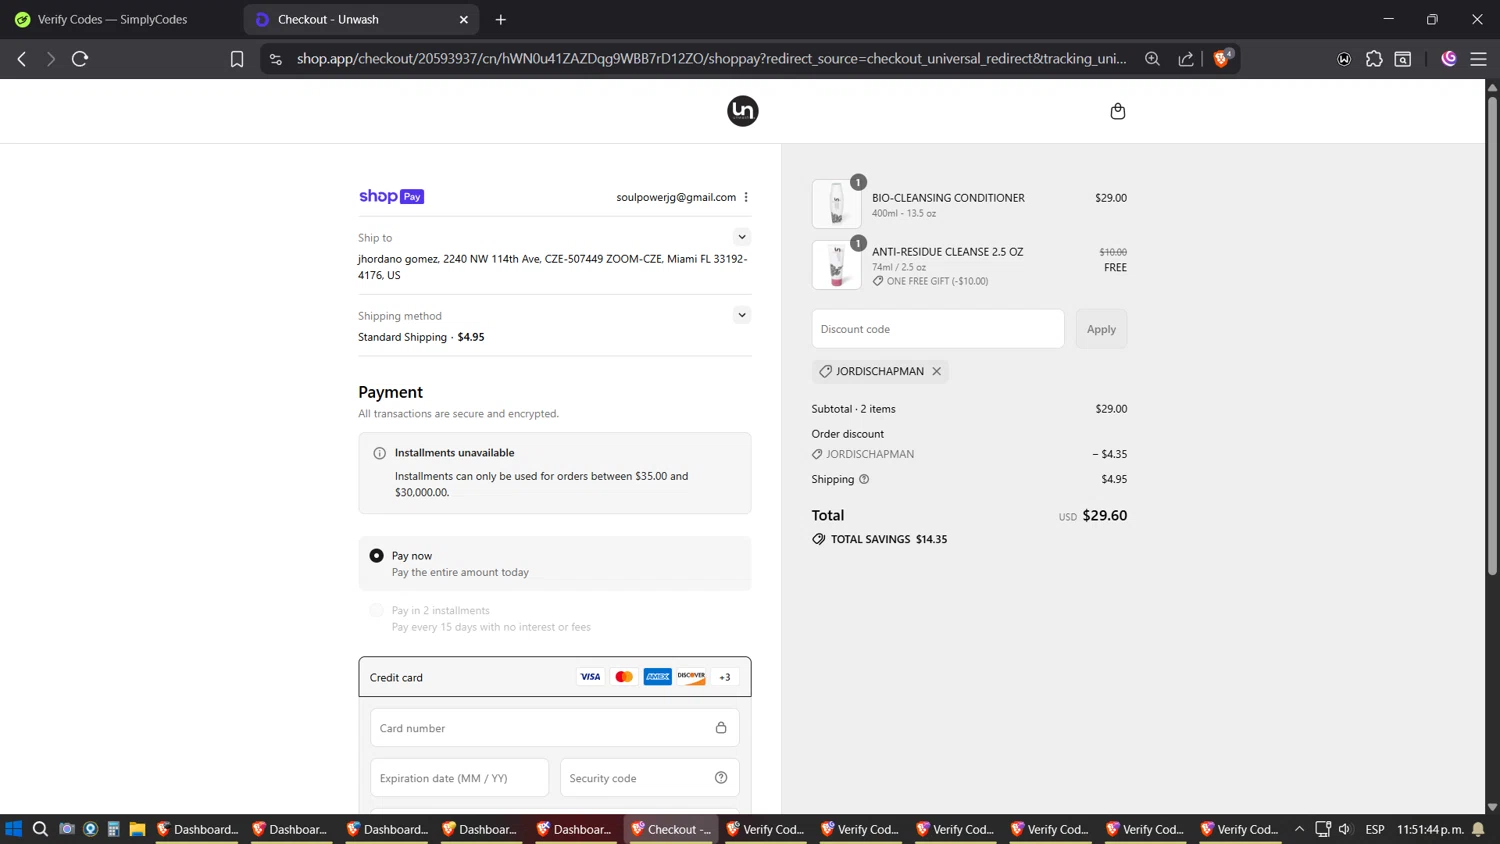Viewport: 1500px width, 844px height.
Task: Focus the Security code field
Action: pyautogui.click(x=650, y=778)
